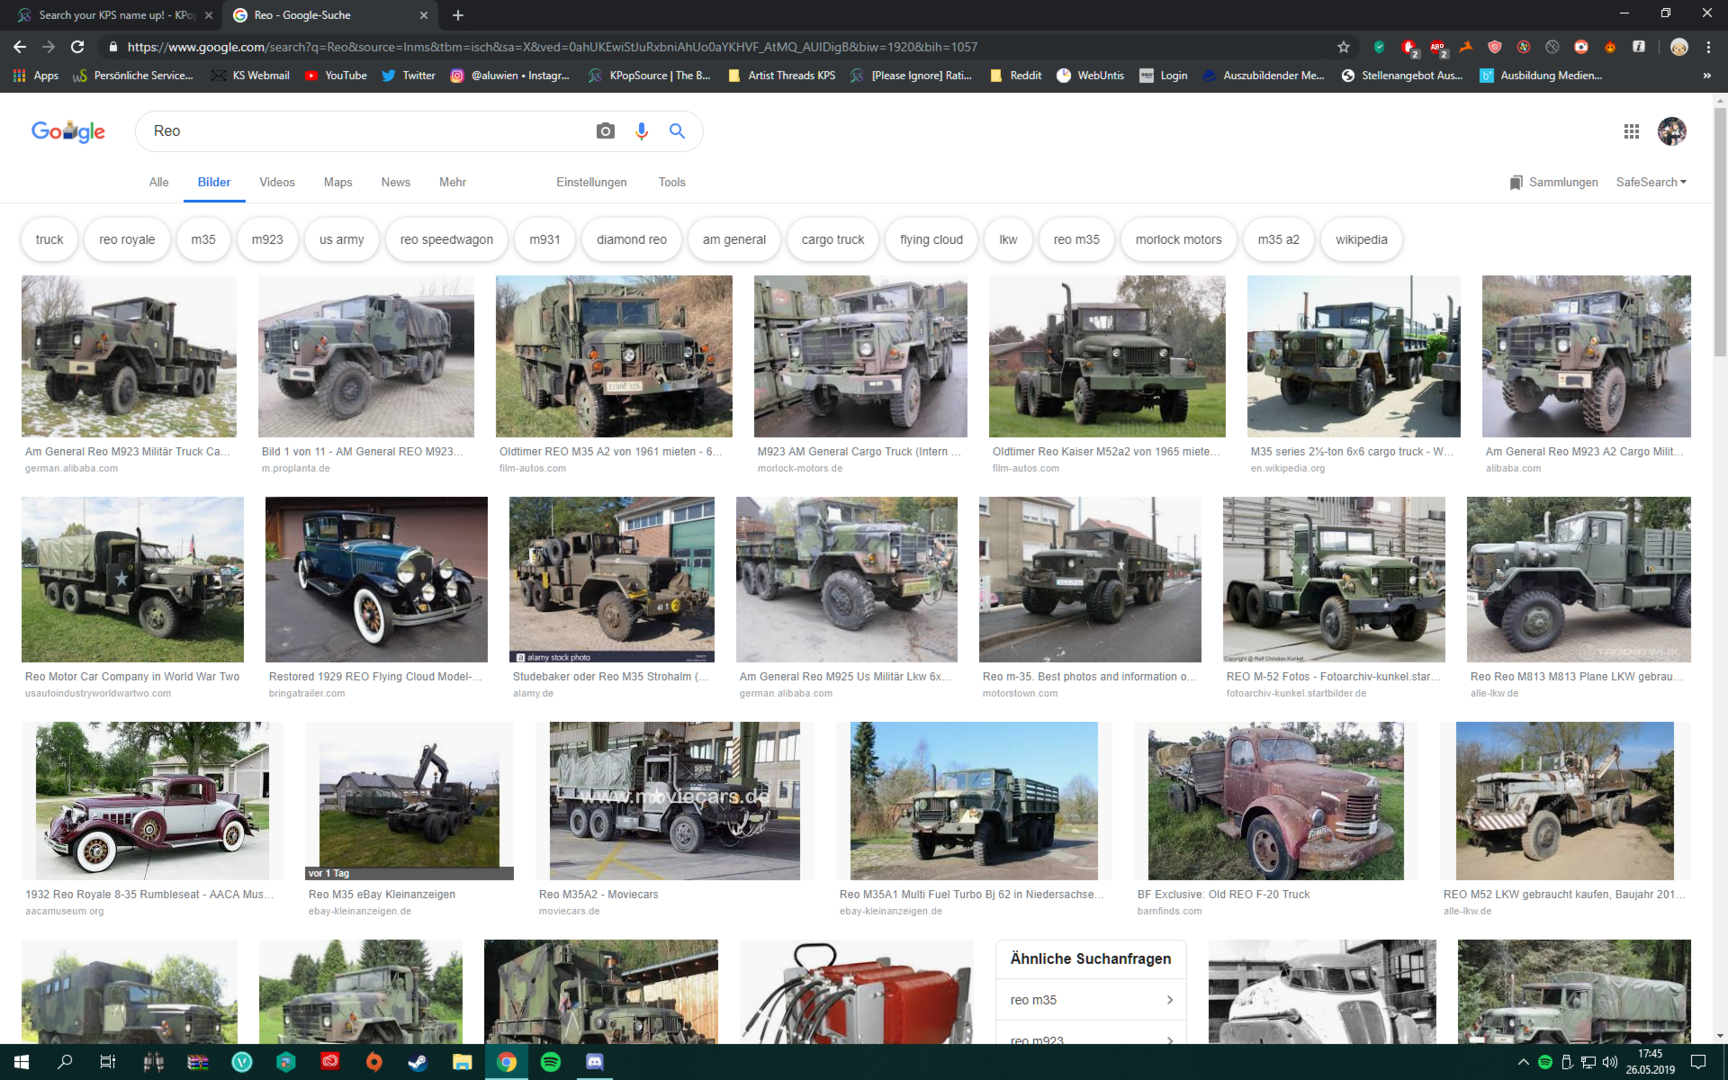
Task: Open the Twitter bookmark
Action: [x=409, y=75]
